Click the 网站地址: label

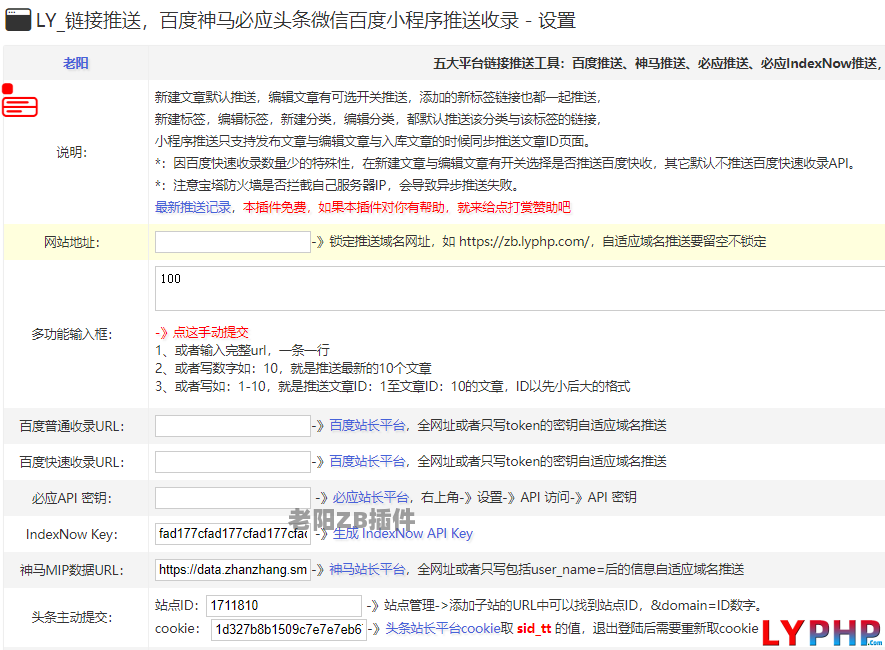[x=72, y=243]
